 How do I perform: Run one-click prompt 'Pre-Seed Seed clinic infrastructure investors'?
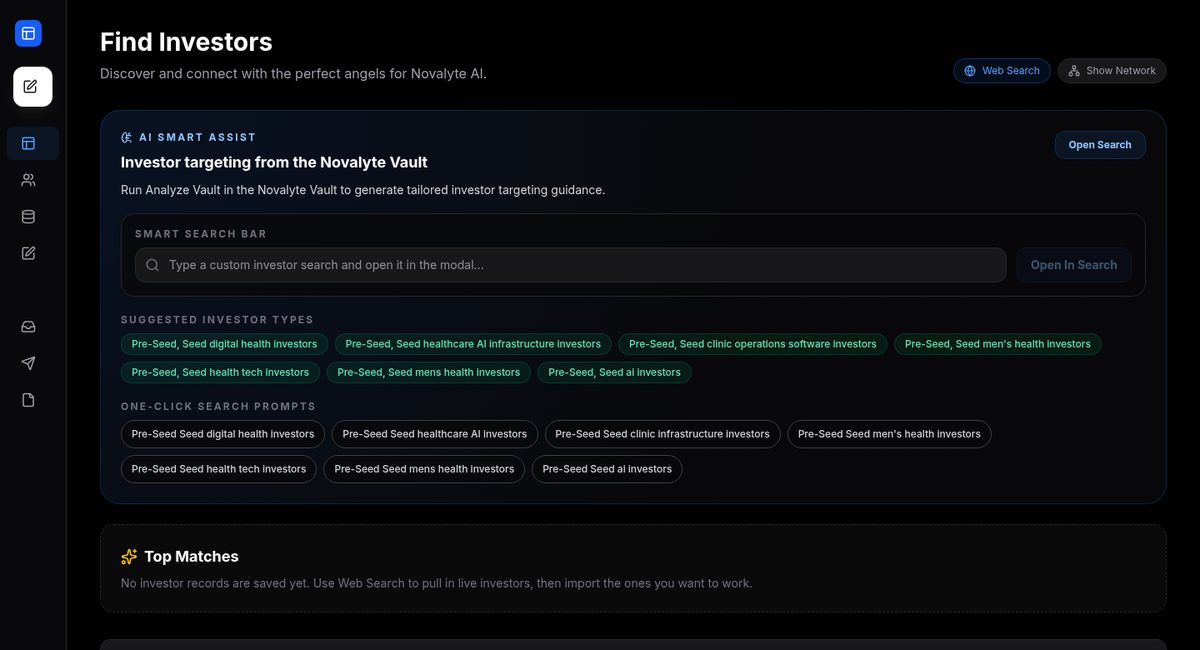663,434
